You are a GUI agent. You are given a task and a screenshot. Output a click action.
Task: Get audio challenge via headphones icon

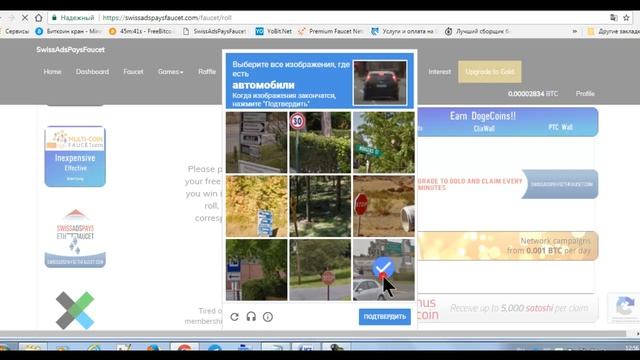point(251,317)
